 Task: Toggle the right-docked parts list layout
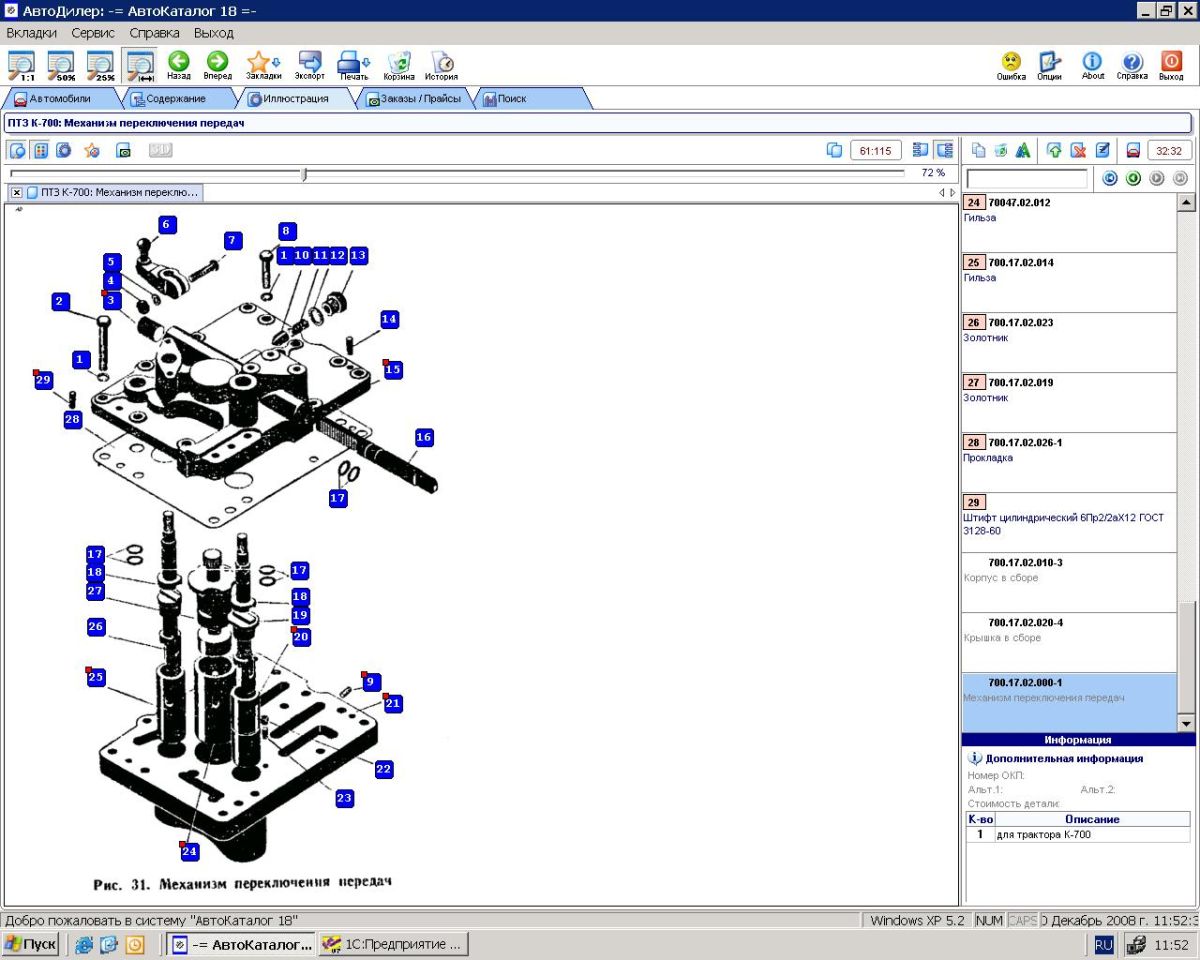tap(944, 150)
